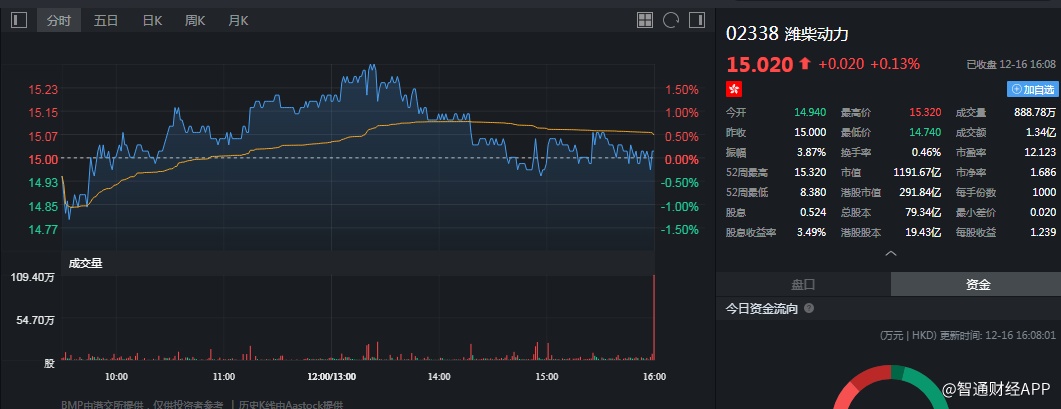
Task: Click the 成交量 volume panel label
Action: click(85, 263)
